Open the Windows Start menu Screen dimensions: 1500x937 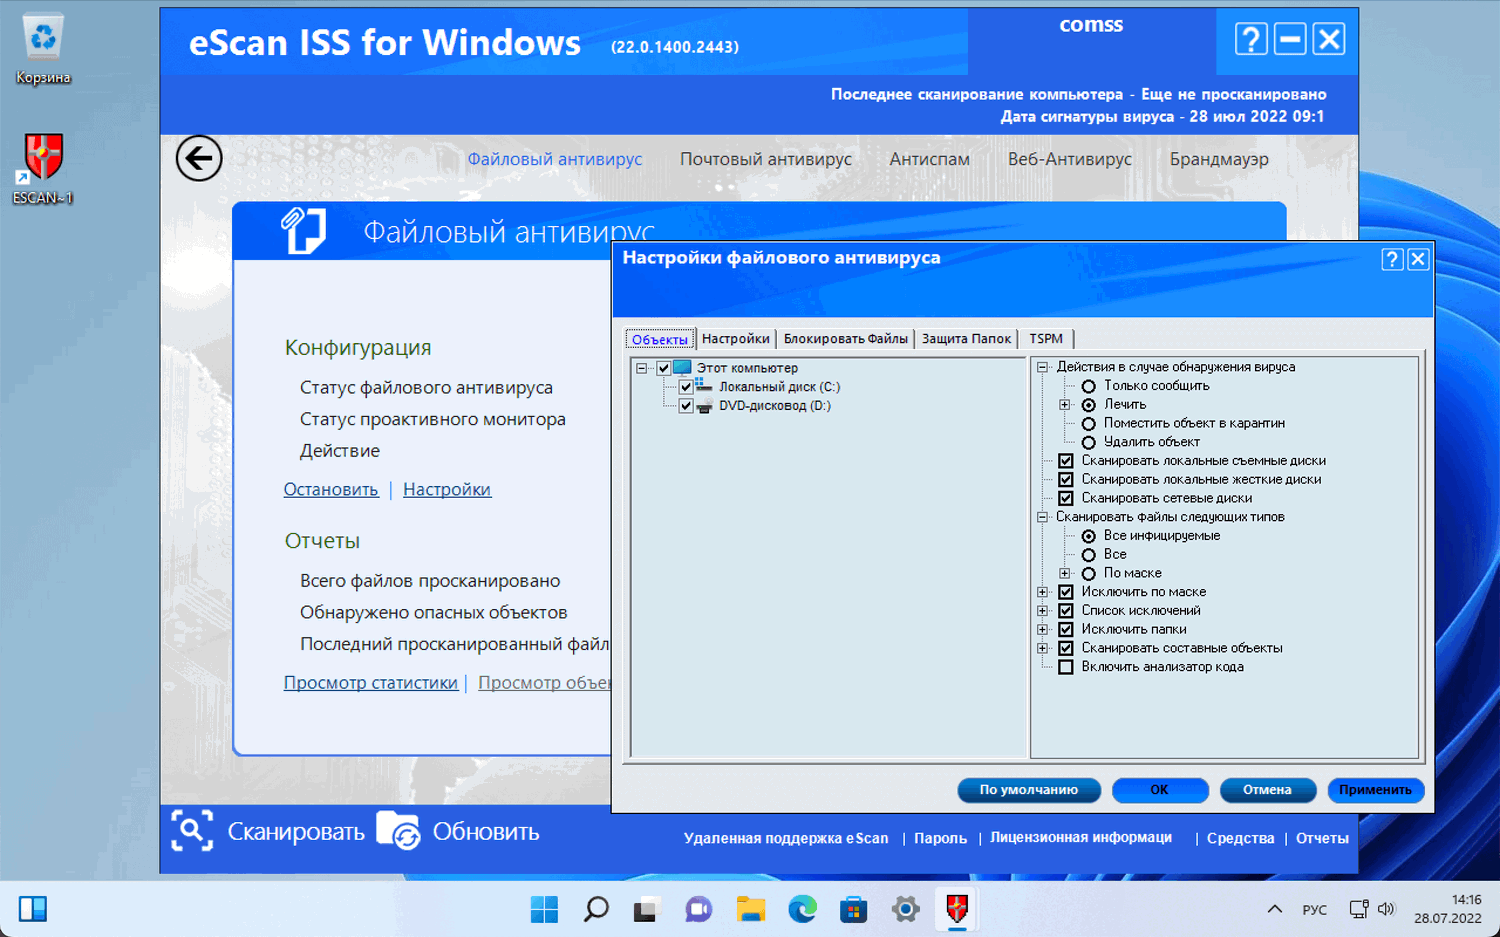click(x=545, y=909)
